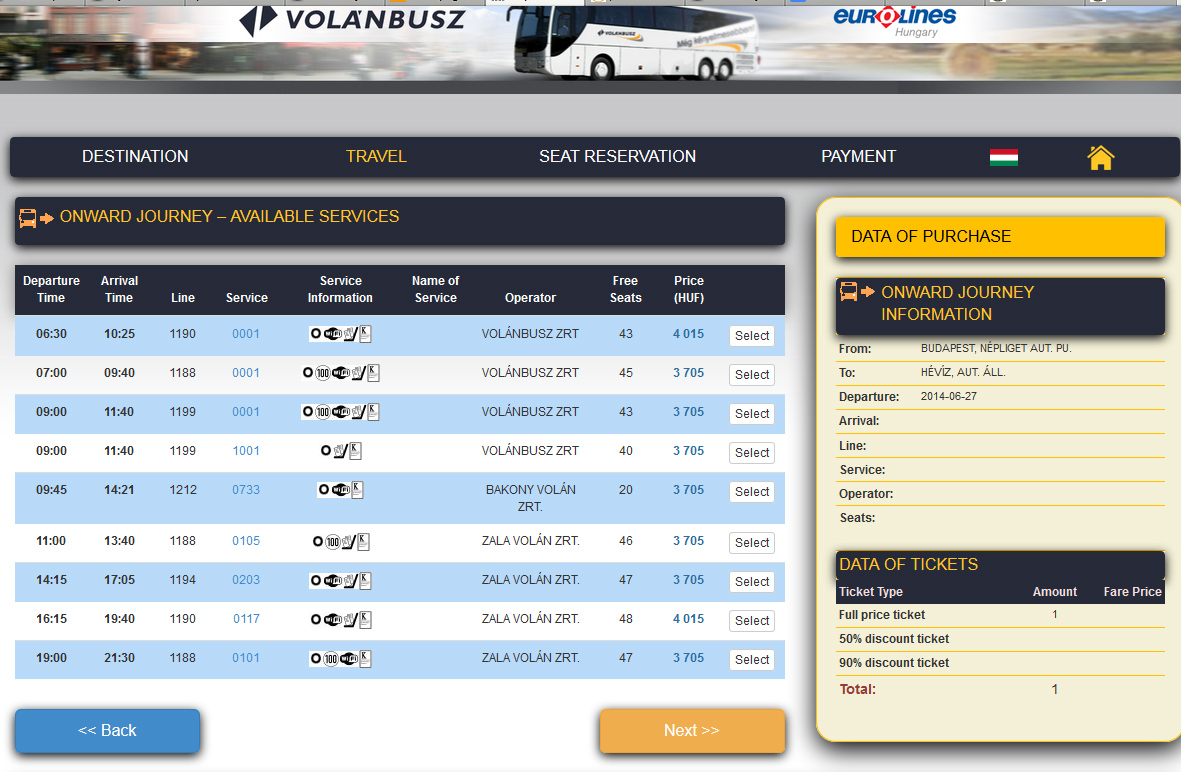The image size is (1181, 772).
Task: Click the Price (HUF) column header
Action: (688, 289)
